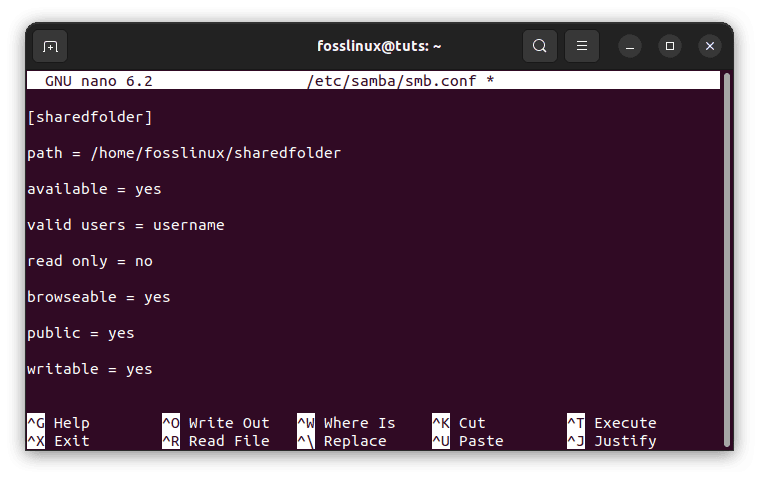Screen dimensions: 759x479
Task: Click the ^W Where Is shortcut
Action: coord(346,423)
